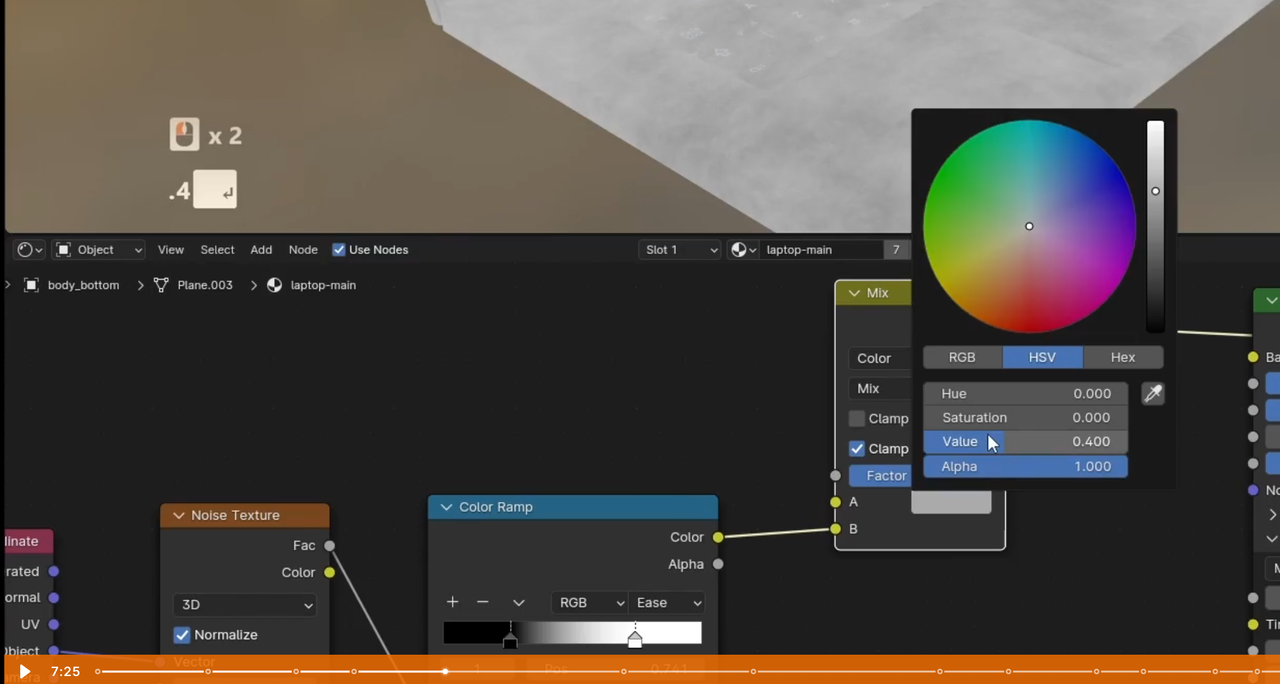The width and height of the screenshot is (1280, 684).
Task: Enable the unchecked Clamp checkbox in Mix node
Action: pos(857,419)
